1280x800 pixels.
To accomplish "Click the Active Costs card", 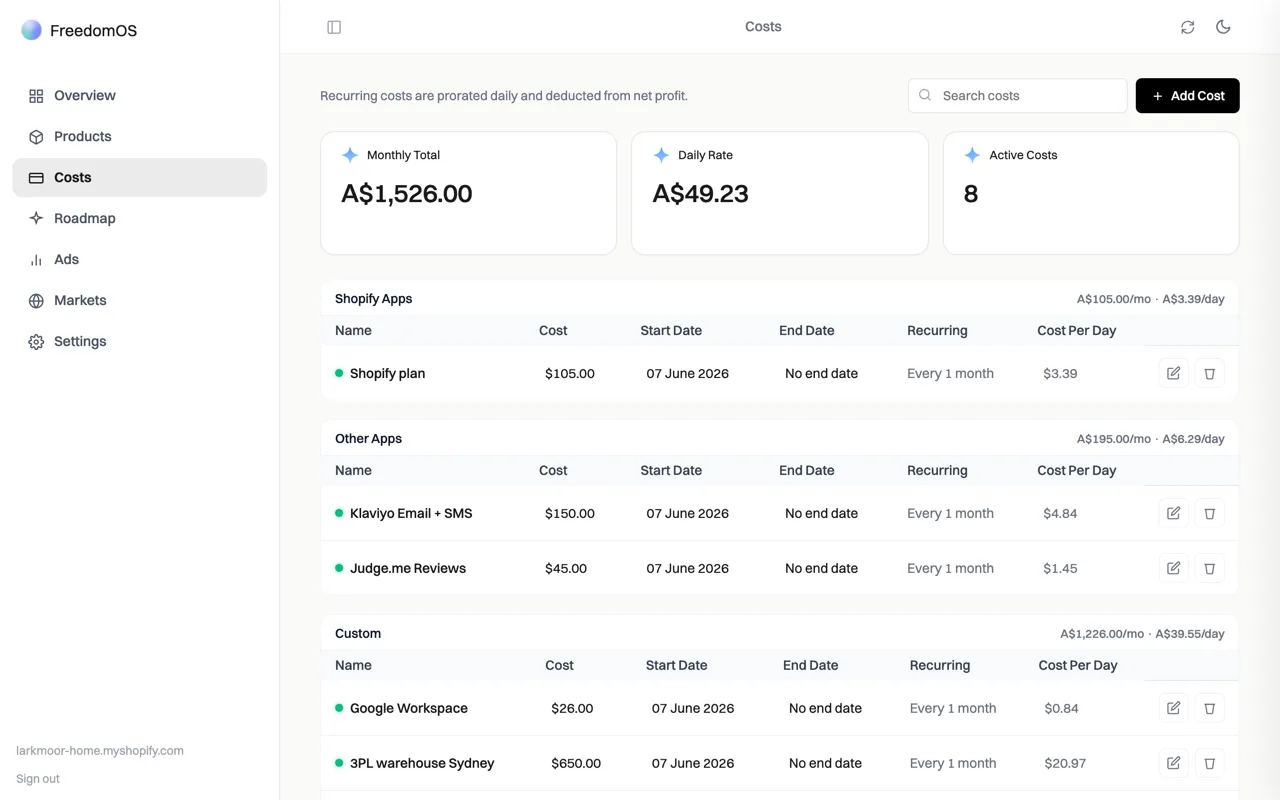I will point(1091,193).
